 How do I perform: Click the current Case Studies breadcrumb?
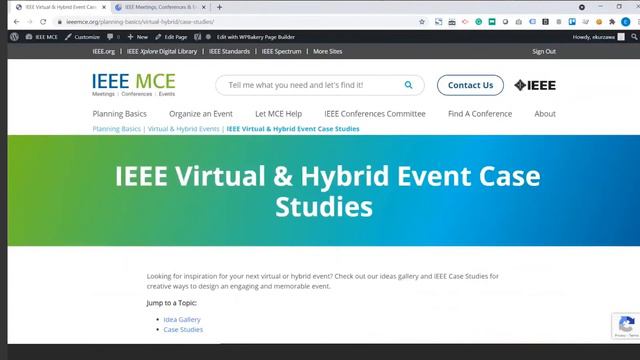pos(293,129)
